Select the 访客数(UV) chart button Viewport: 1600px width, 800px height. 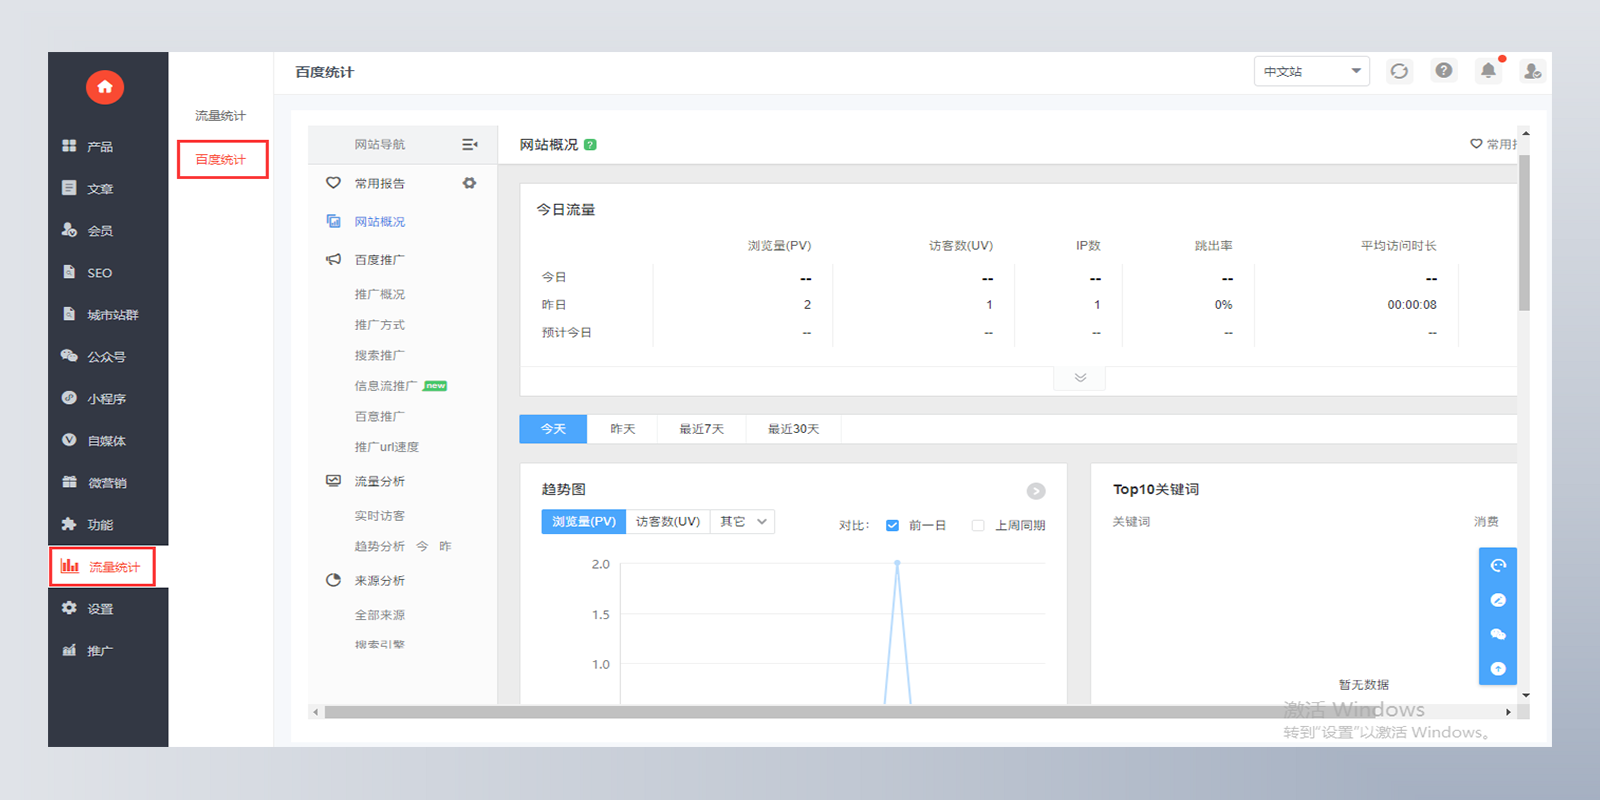click(x=667, y=522)
